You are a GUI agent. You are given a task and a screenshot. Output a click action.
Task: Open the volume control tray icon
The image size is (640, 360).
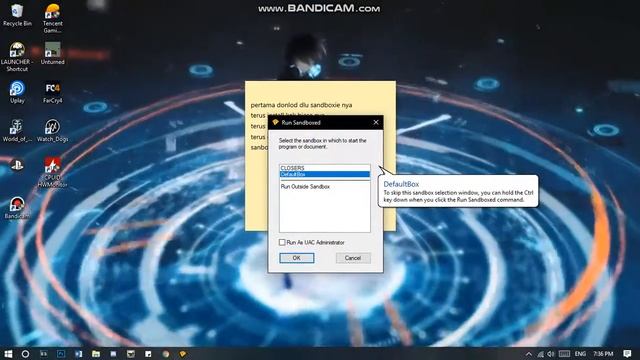tap(551, 354)
